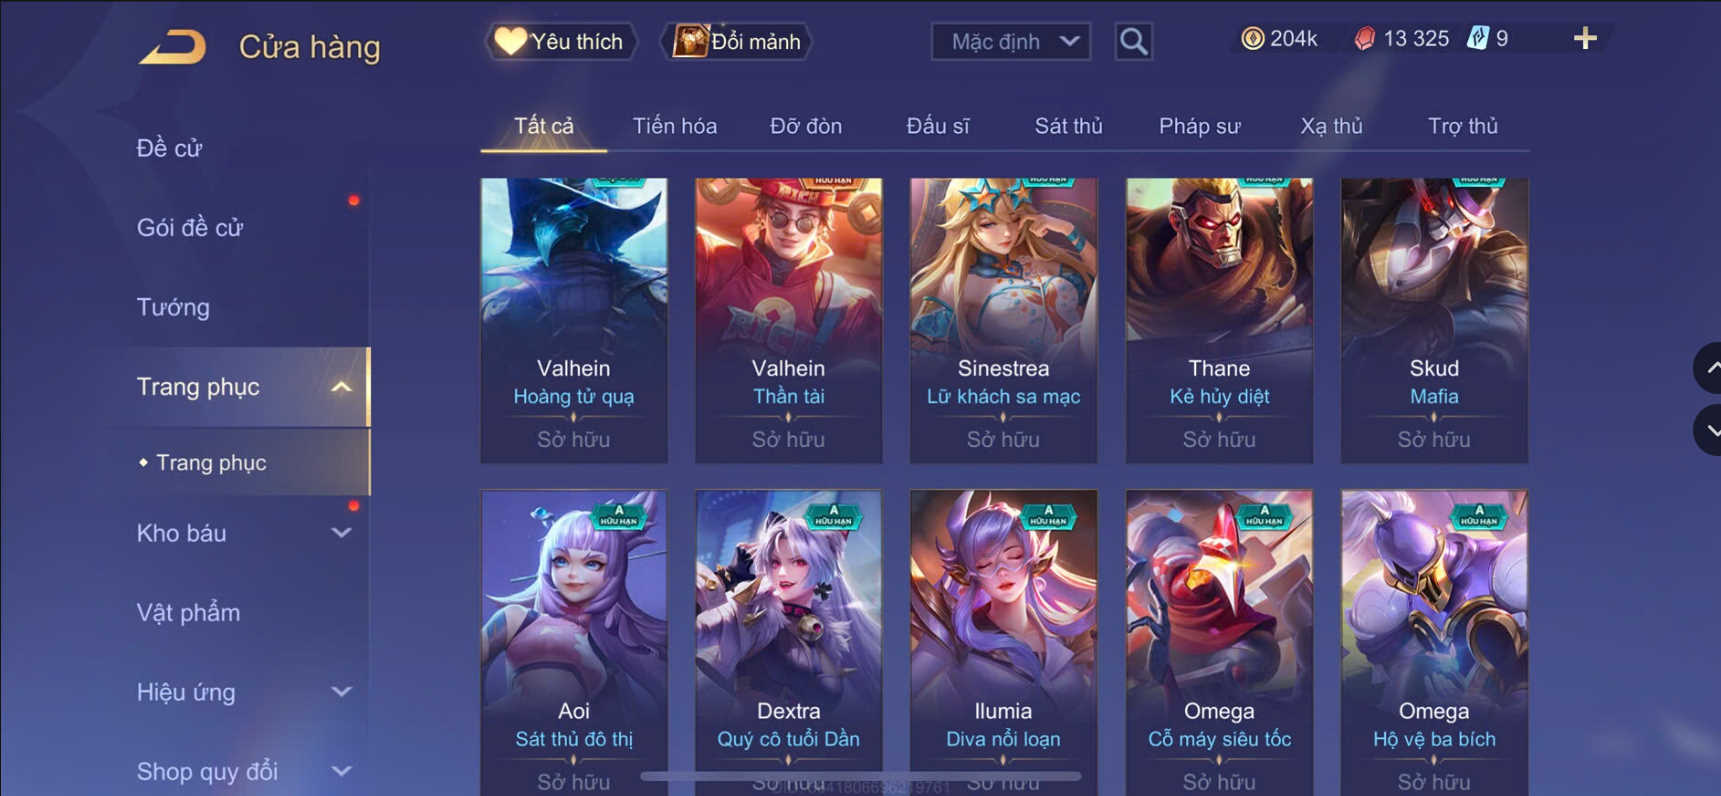This screenshot has width=1721, height=796.
Task: Switch to the Tiến hóa tab
Action: click(x=675, y=126)
